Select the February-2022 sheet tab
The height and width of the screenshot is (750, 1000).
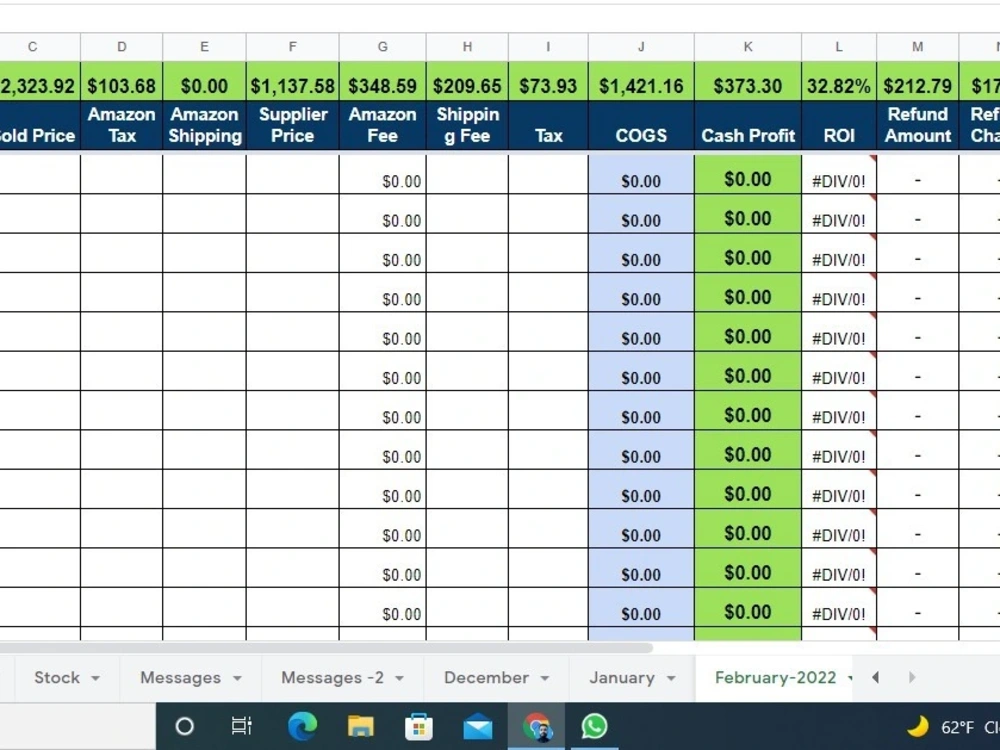pos(775,677)
